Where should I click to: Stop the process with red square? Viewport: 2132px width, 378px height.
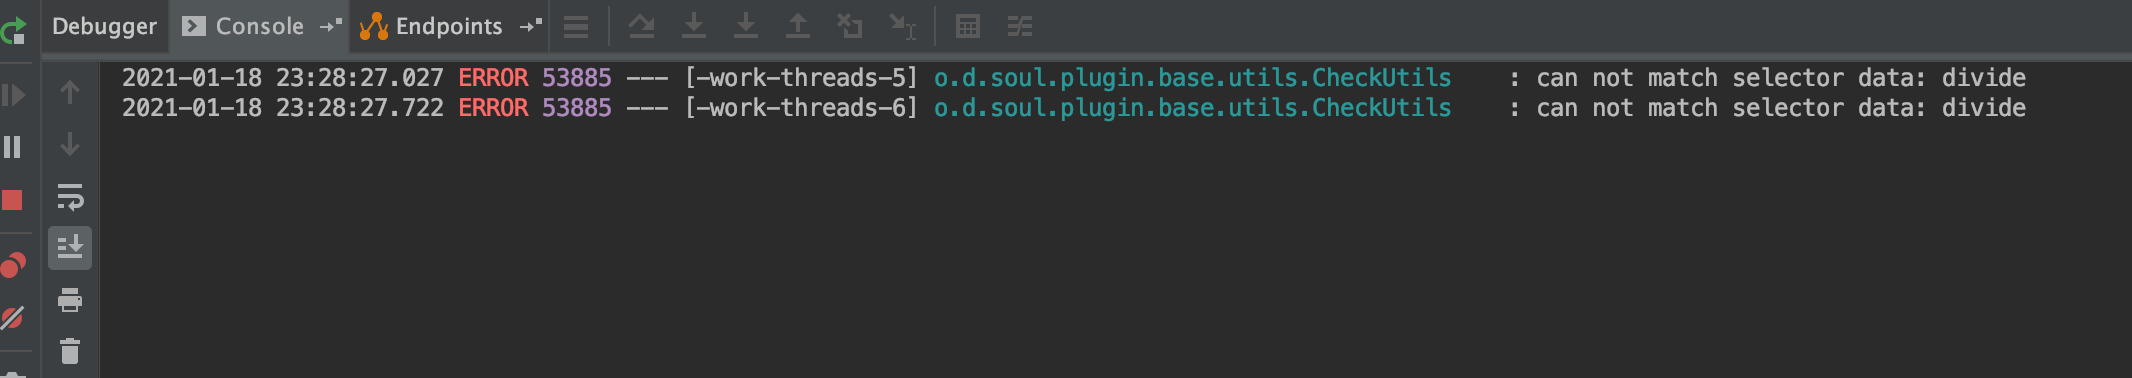coord(13,200)
